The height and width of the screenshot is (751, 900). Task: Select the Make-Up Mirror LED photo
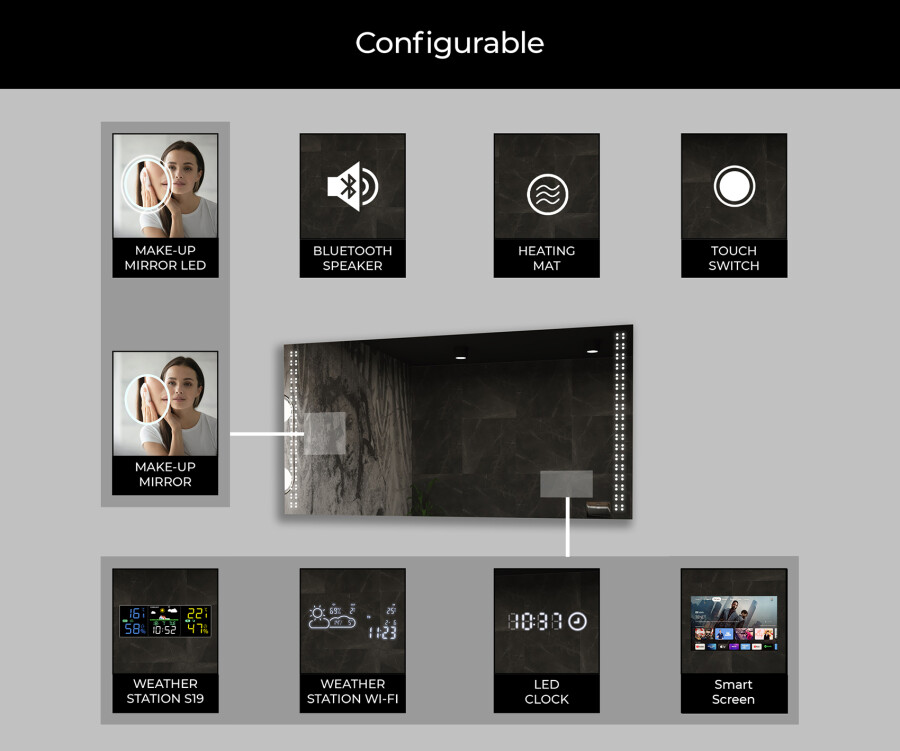(165, 186)
